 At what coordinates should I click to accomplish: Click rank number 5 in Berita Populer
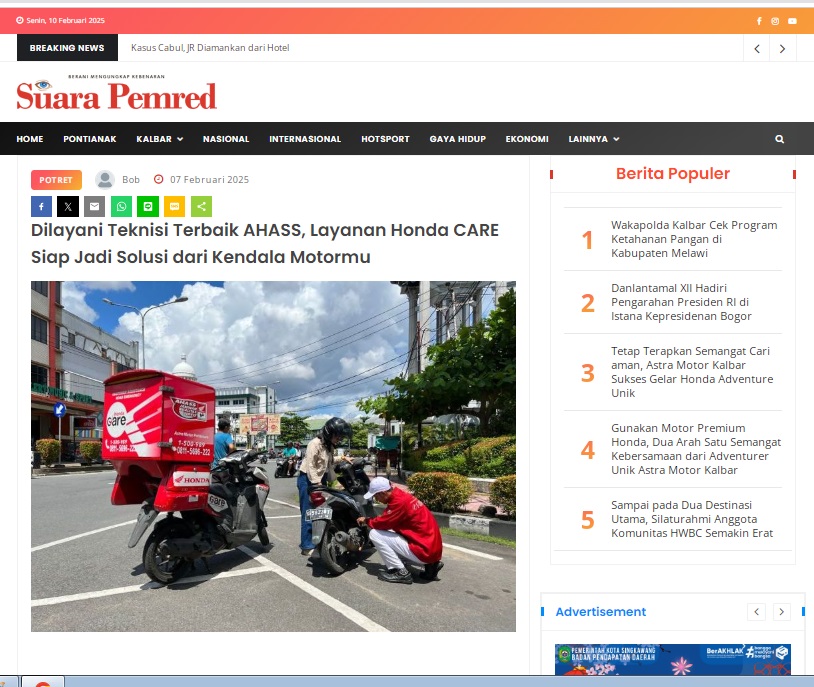[587, 520]
